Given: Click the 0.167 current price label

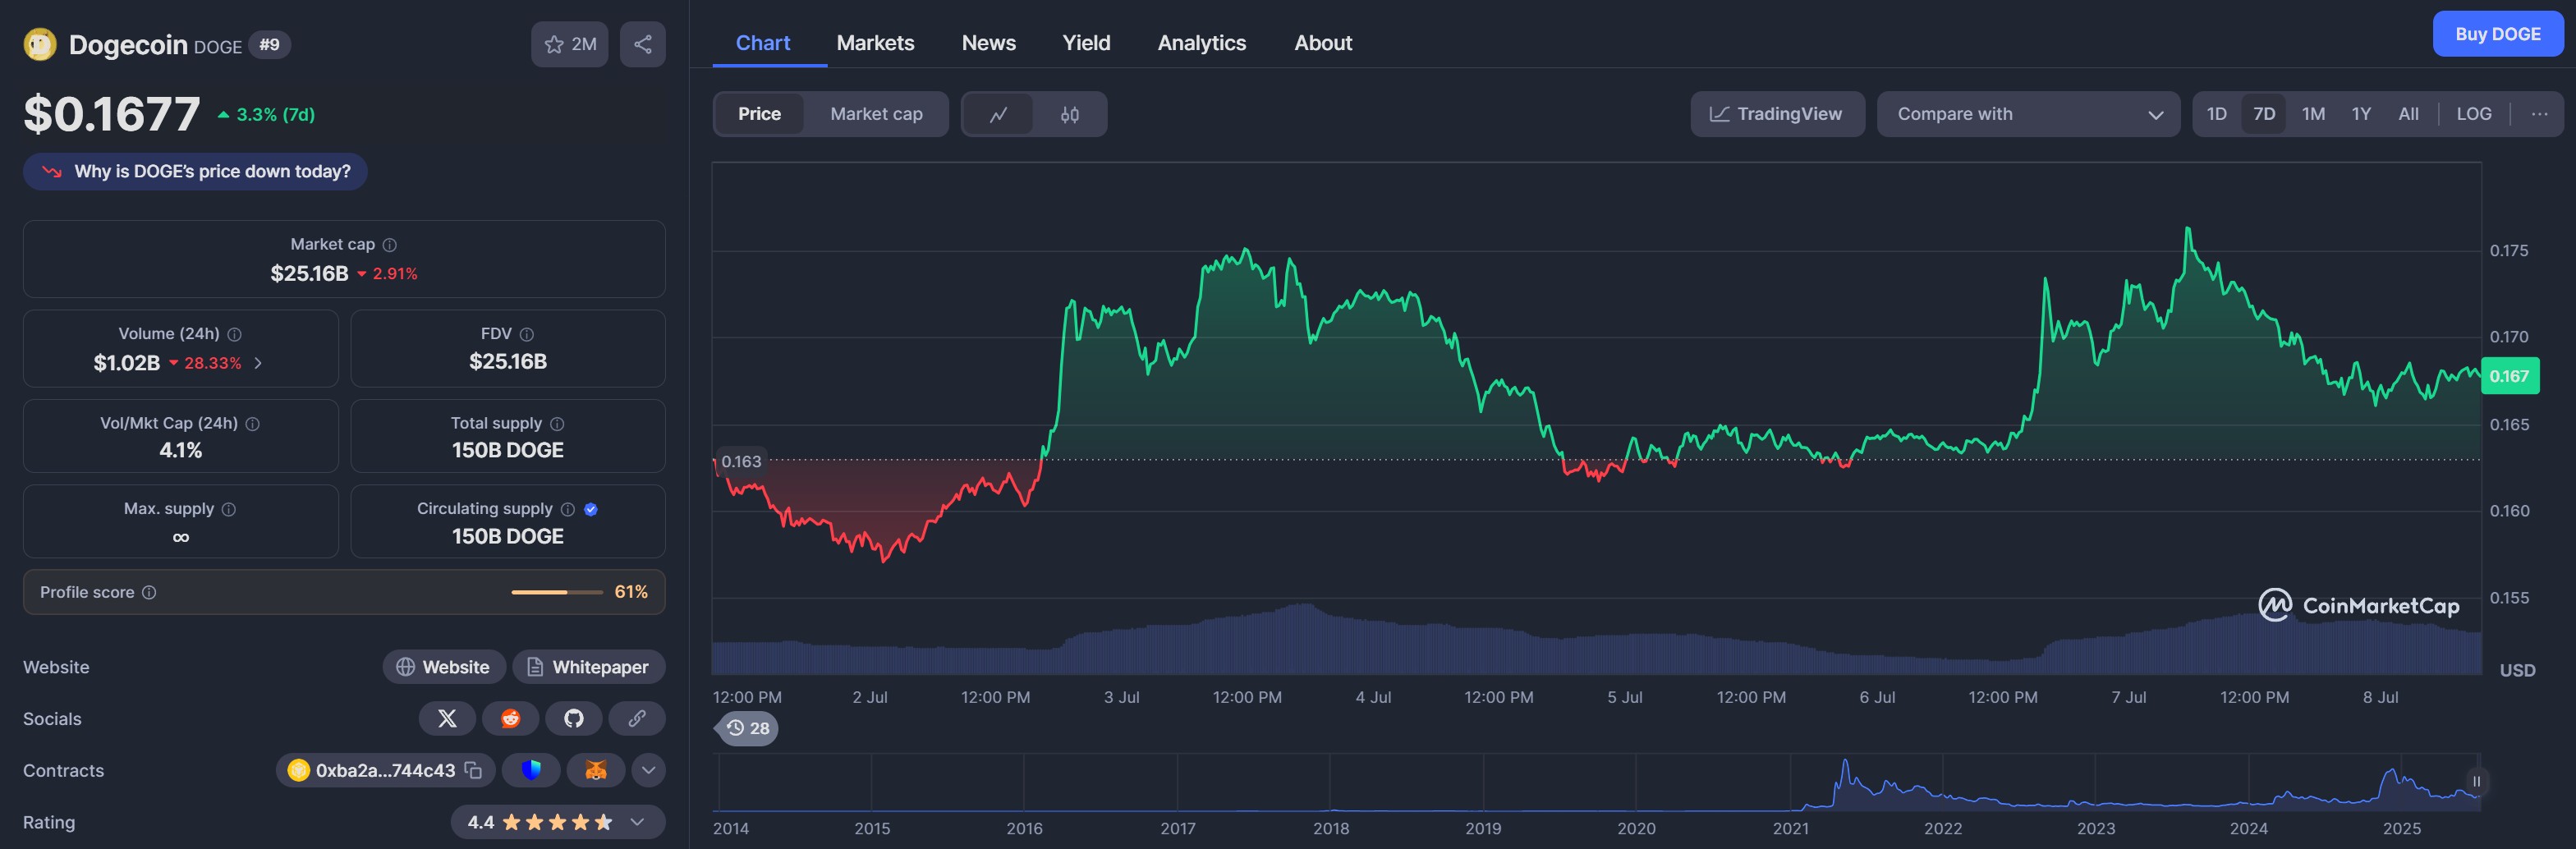Looking at the screenshot, I should (2509, 376).
